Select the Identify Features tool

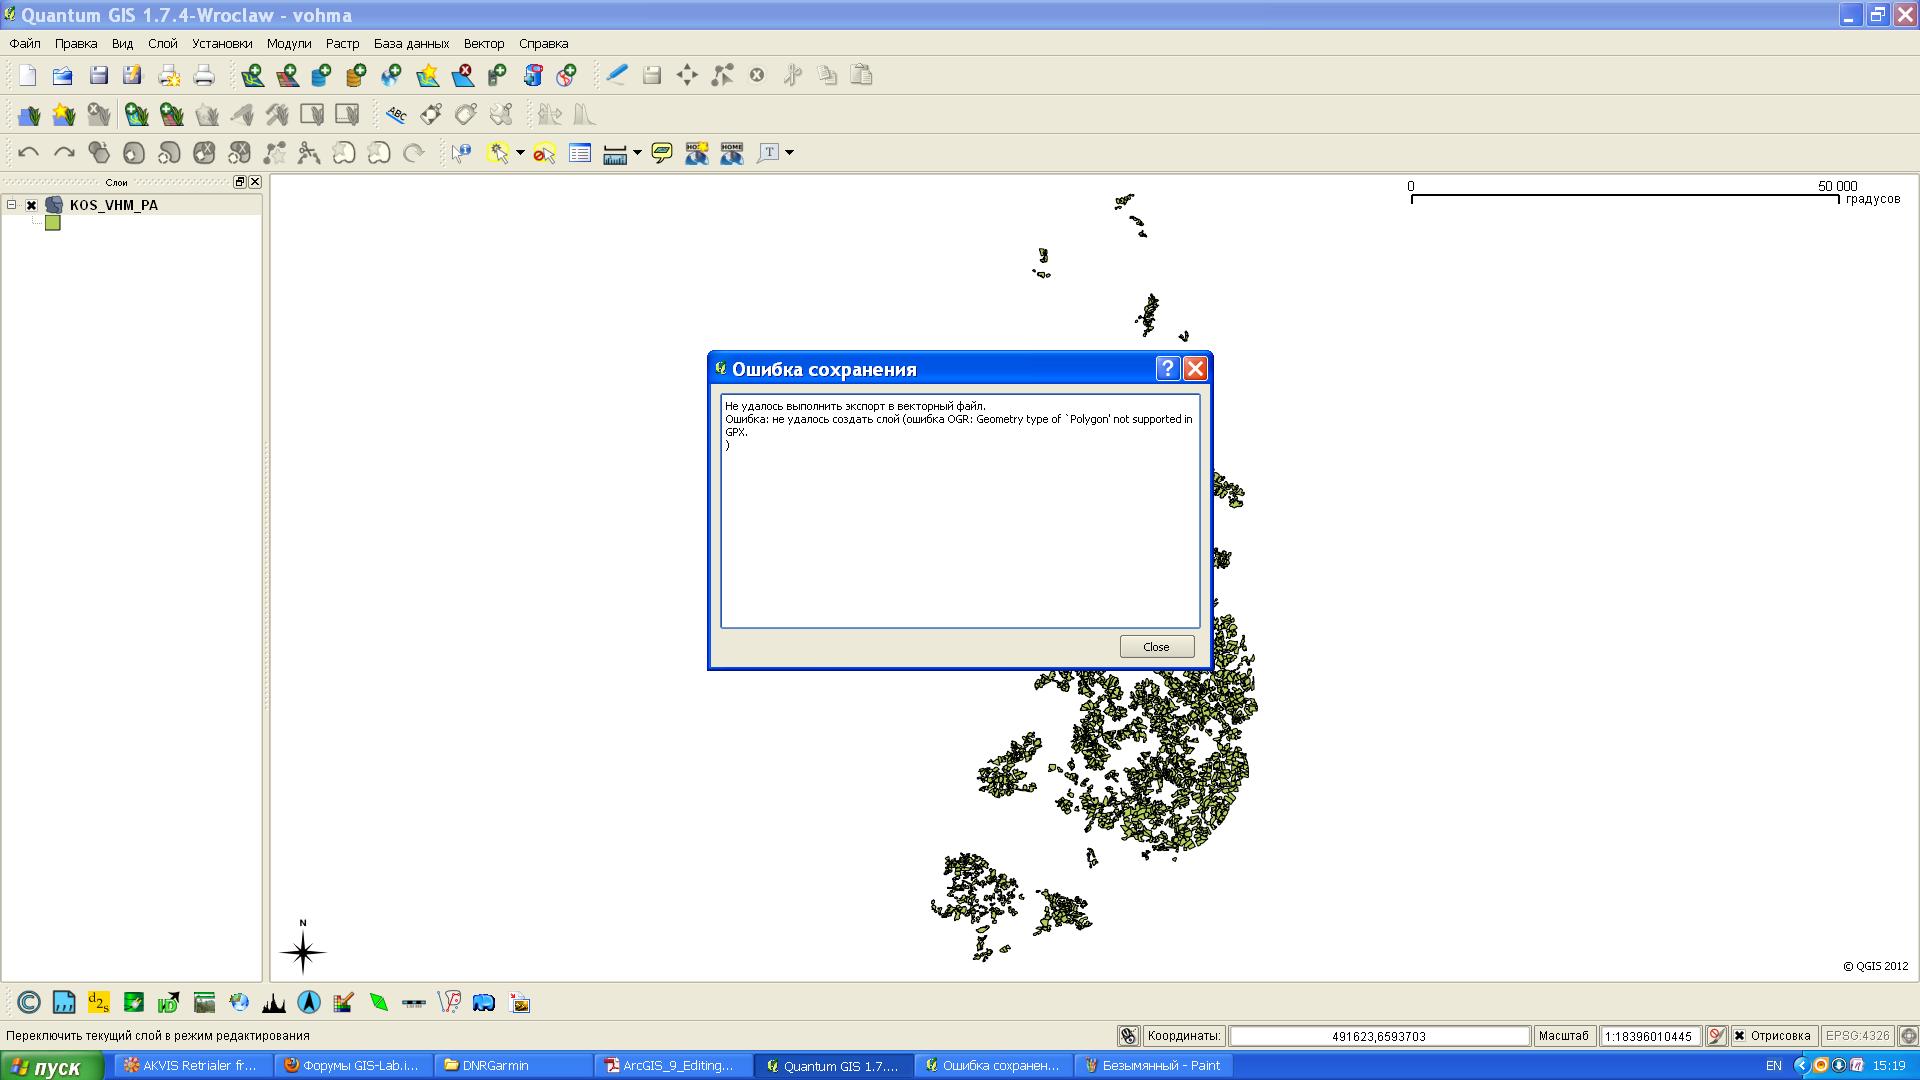tap(460, 153)
